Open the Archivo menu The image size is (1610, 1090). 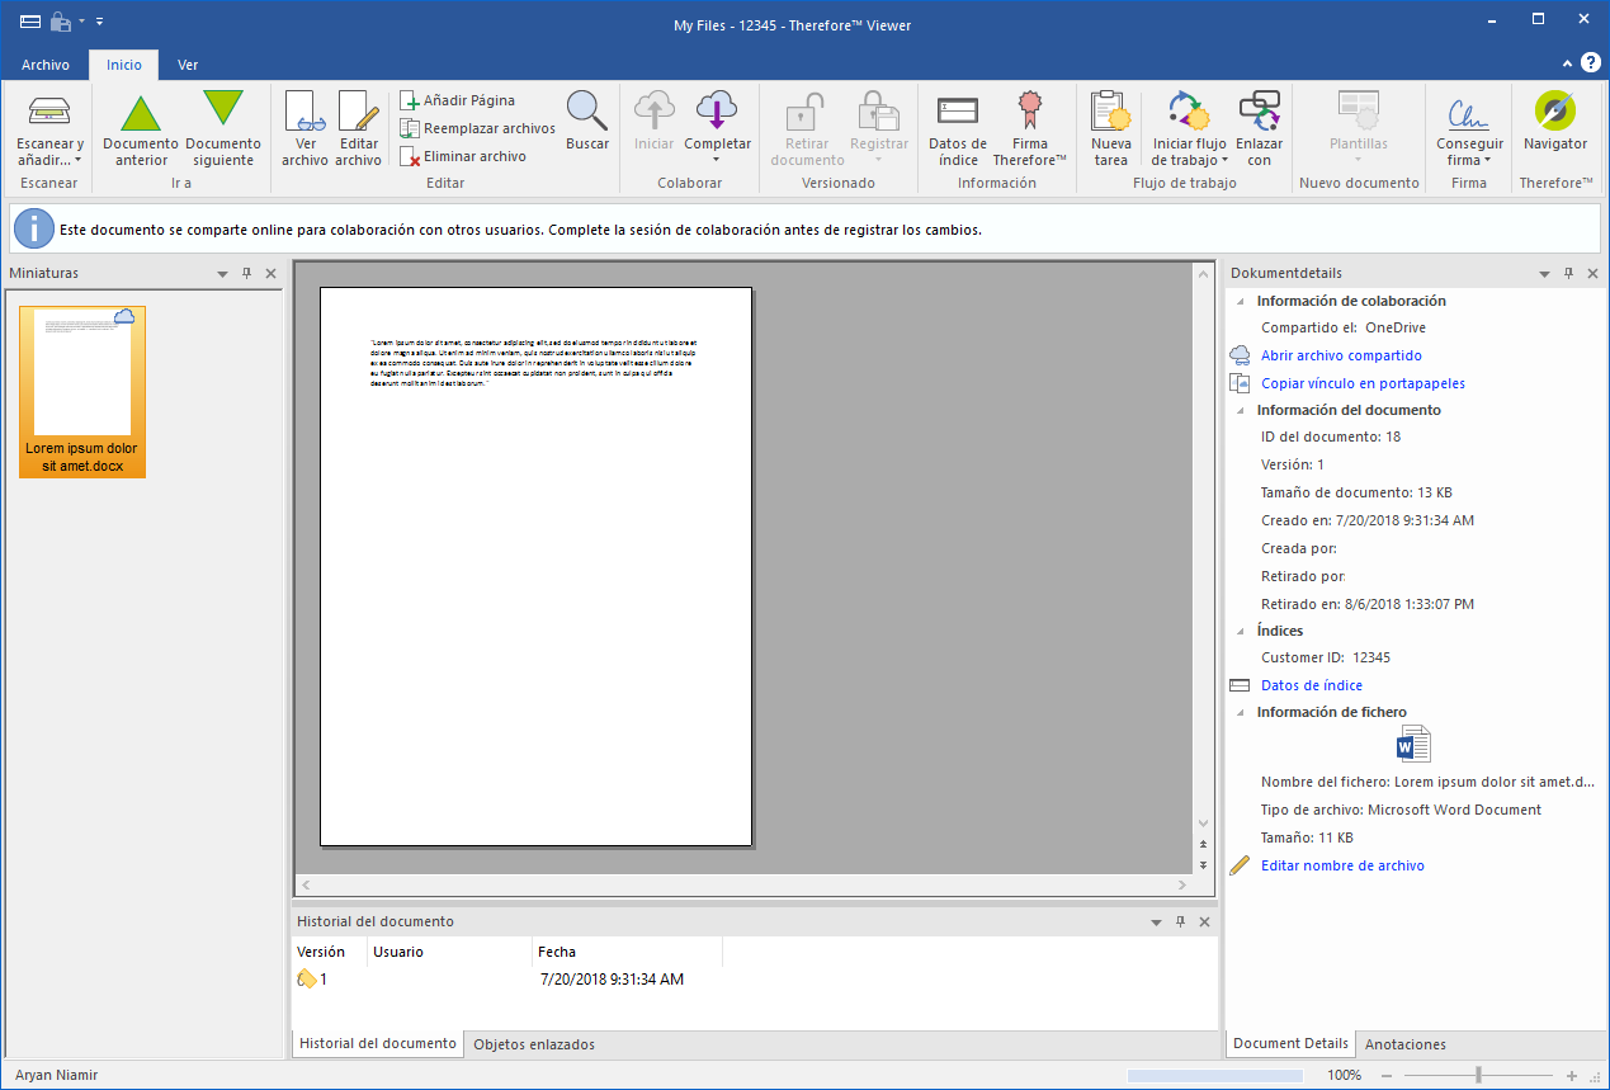(45, 64)
